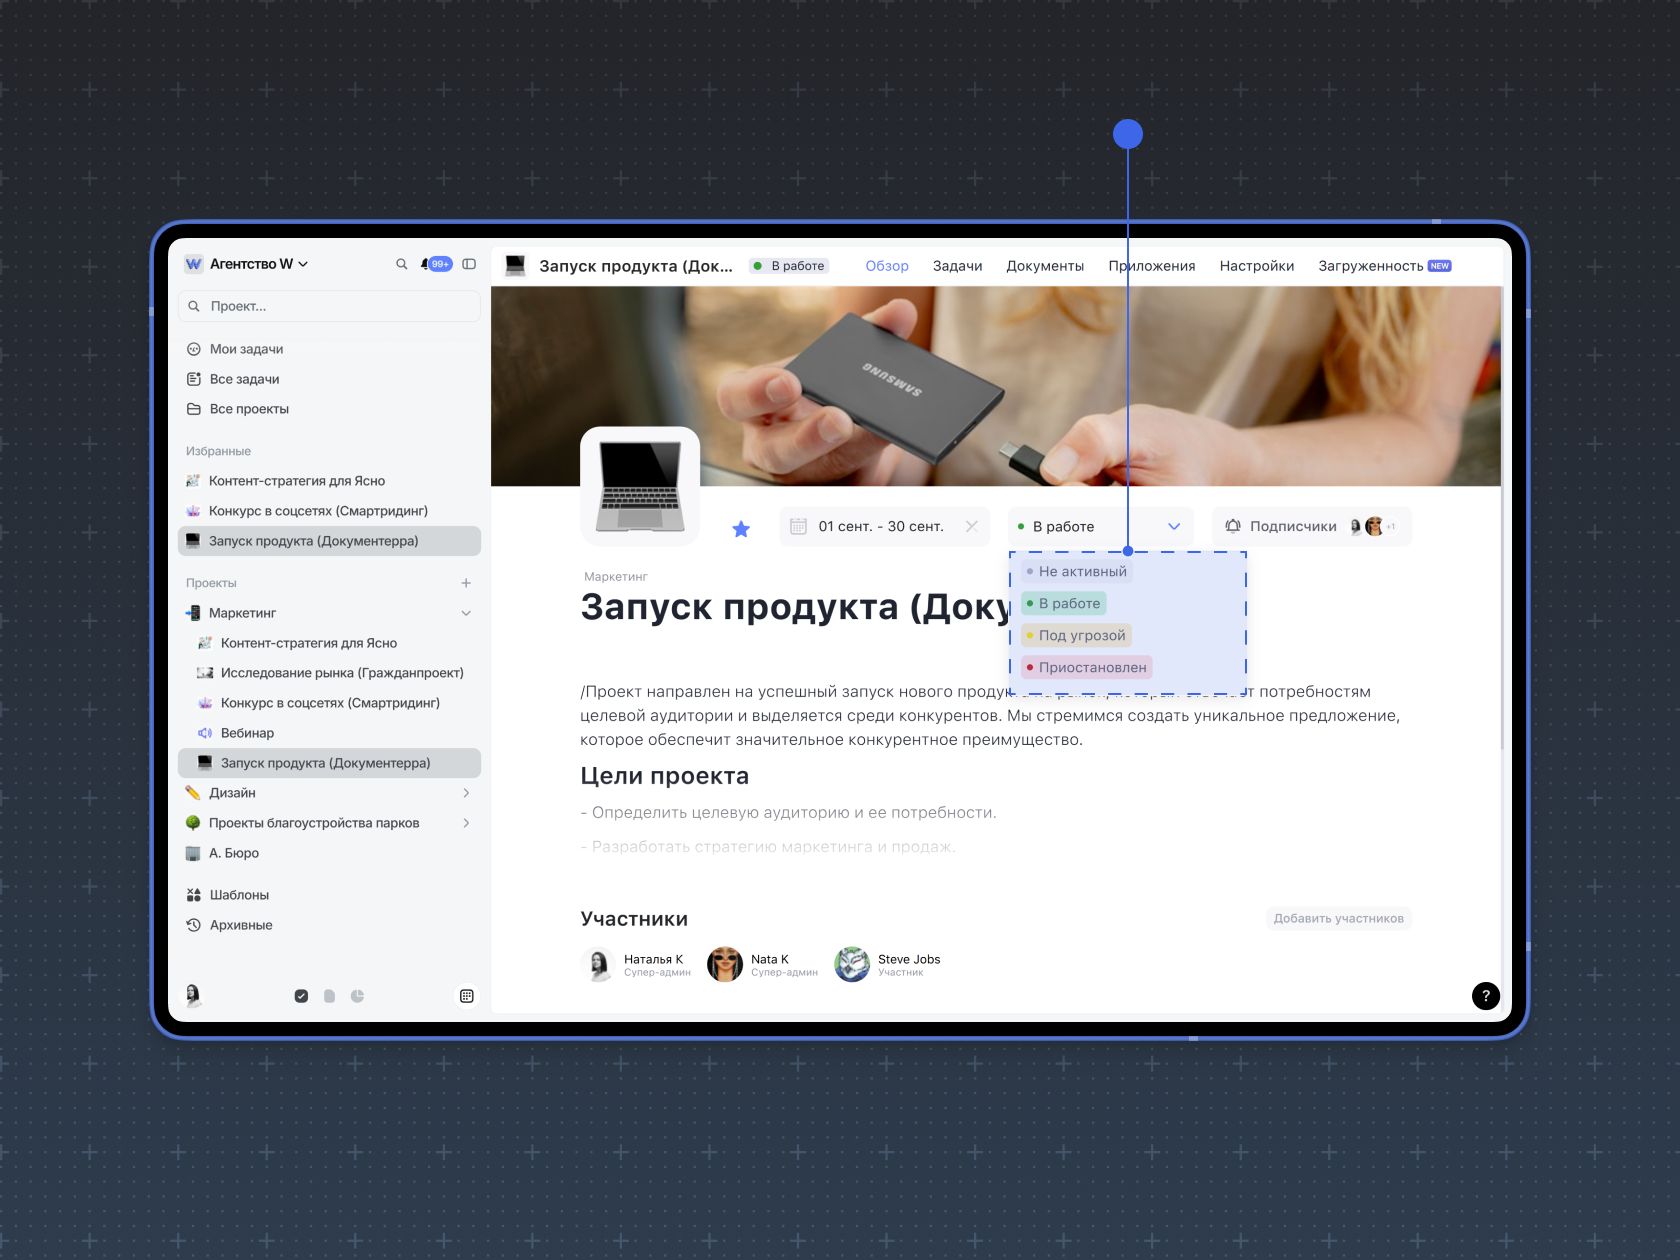Screen dimensions: 1680x1260
Task: Open the grid apps icon at sidebar bottom
Action: point(466,996)
